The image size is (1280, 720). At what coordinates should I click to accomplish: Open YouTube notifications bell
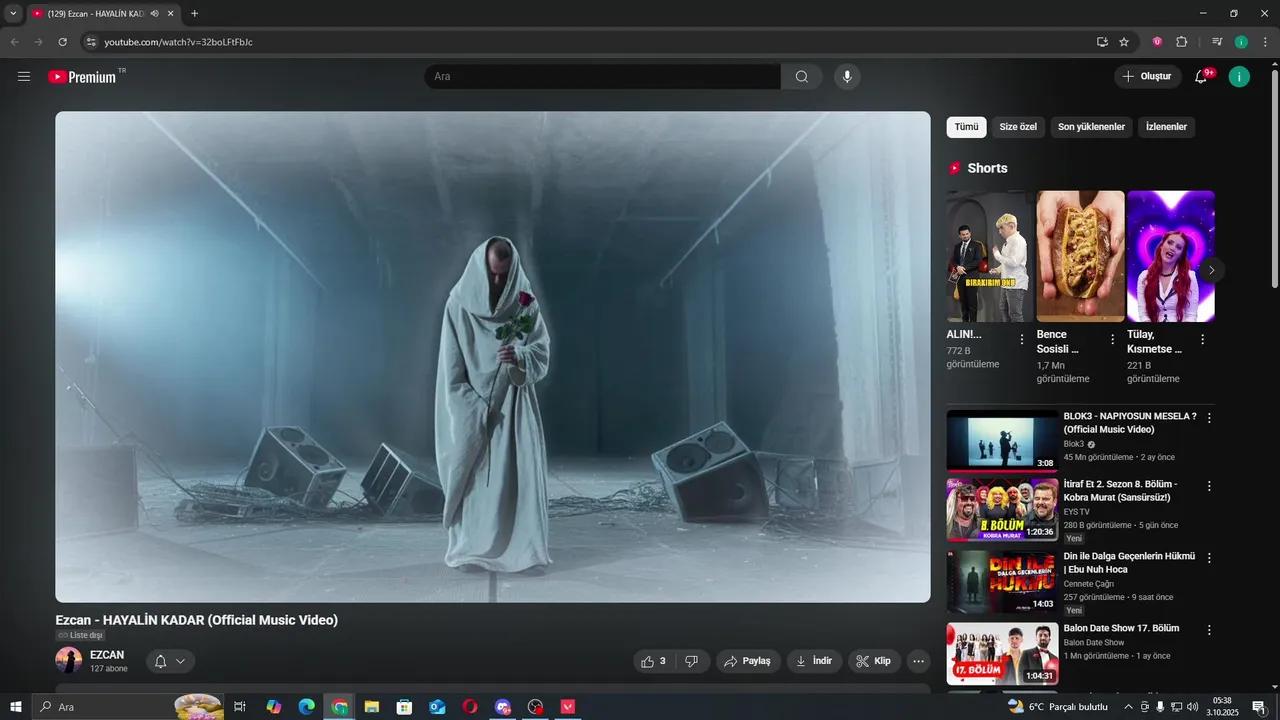[x=1202, y=77]
